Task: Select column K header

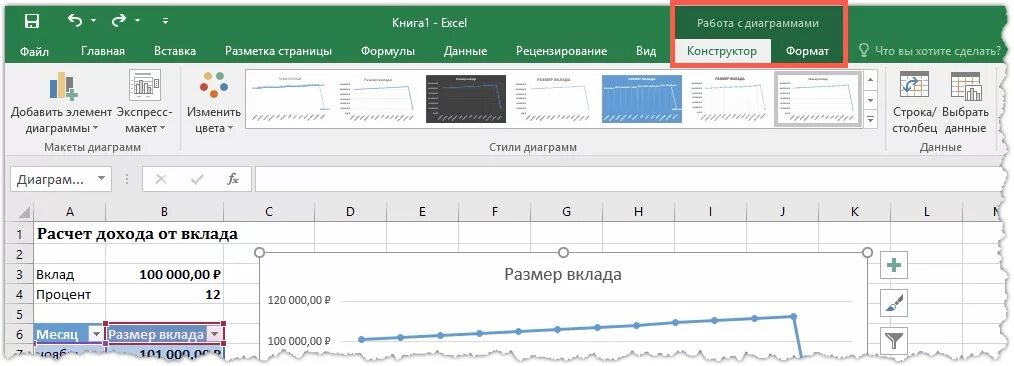Action: tap(854, 211)
